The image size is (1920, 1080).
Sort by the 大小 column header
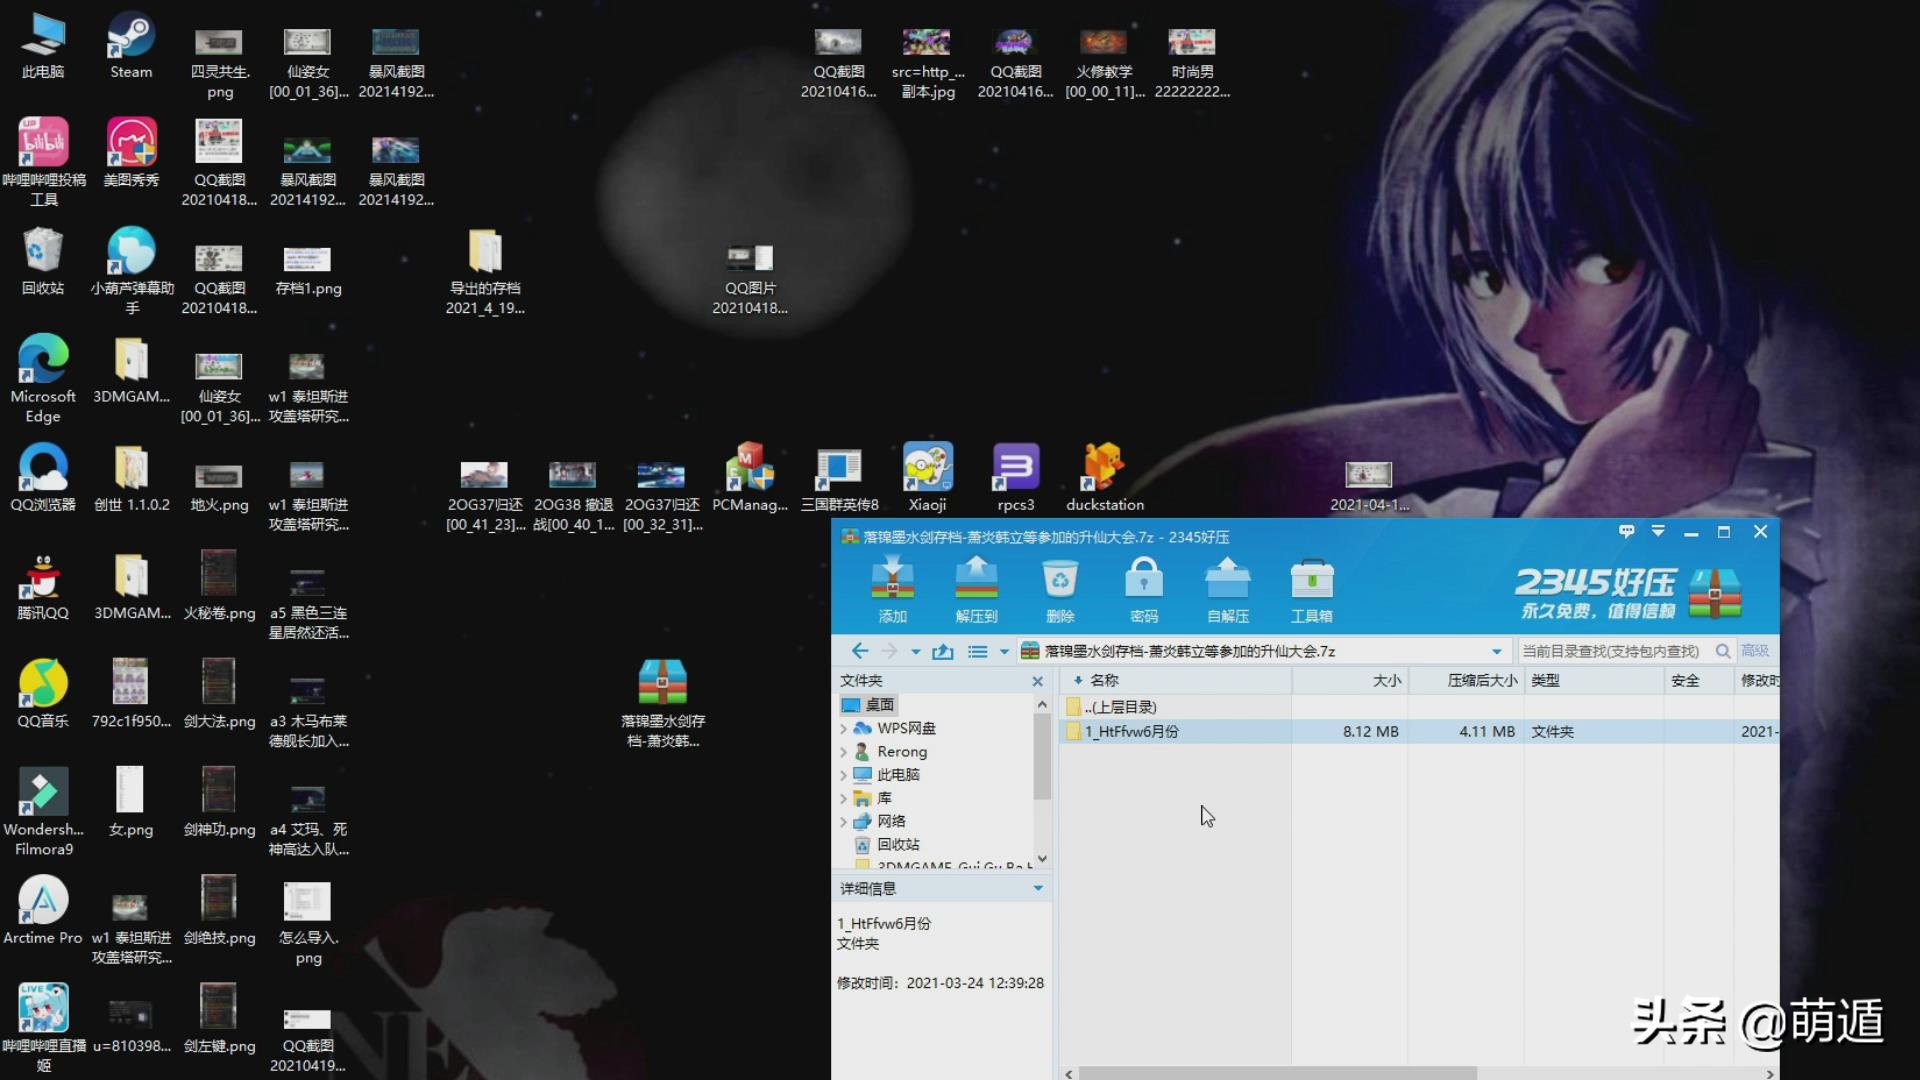click(x=1386, y=680)
